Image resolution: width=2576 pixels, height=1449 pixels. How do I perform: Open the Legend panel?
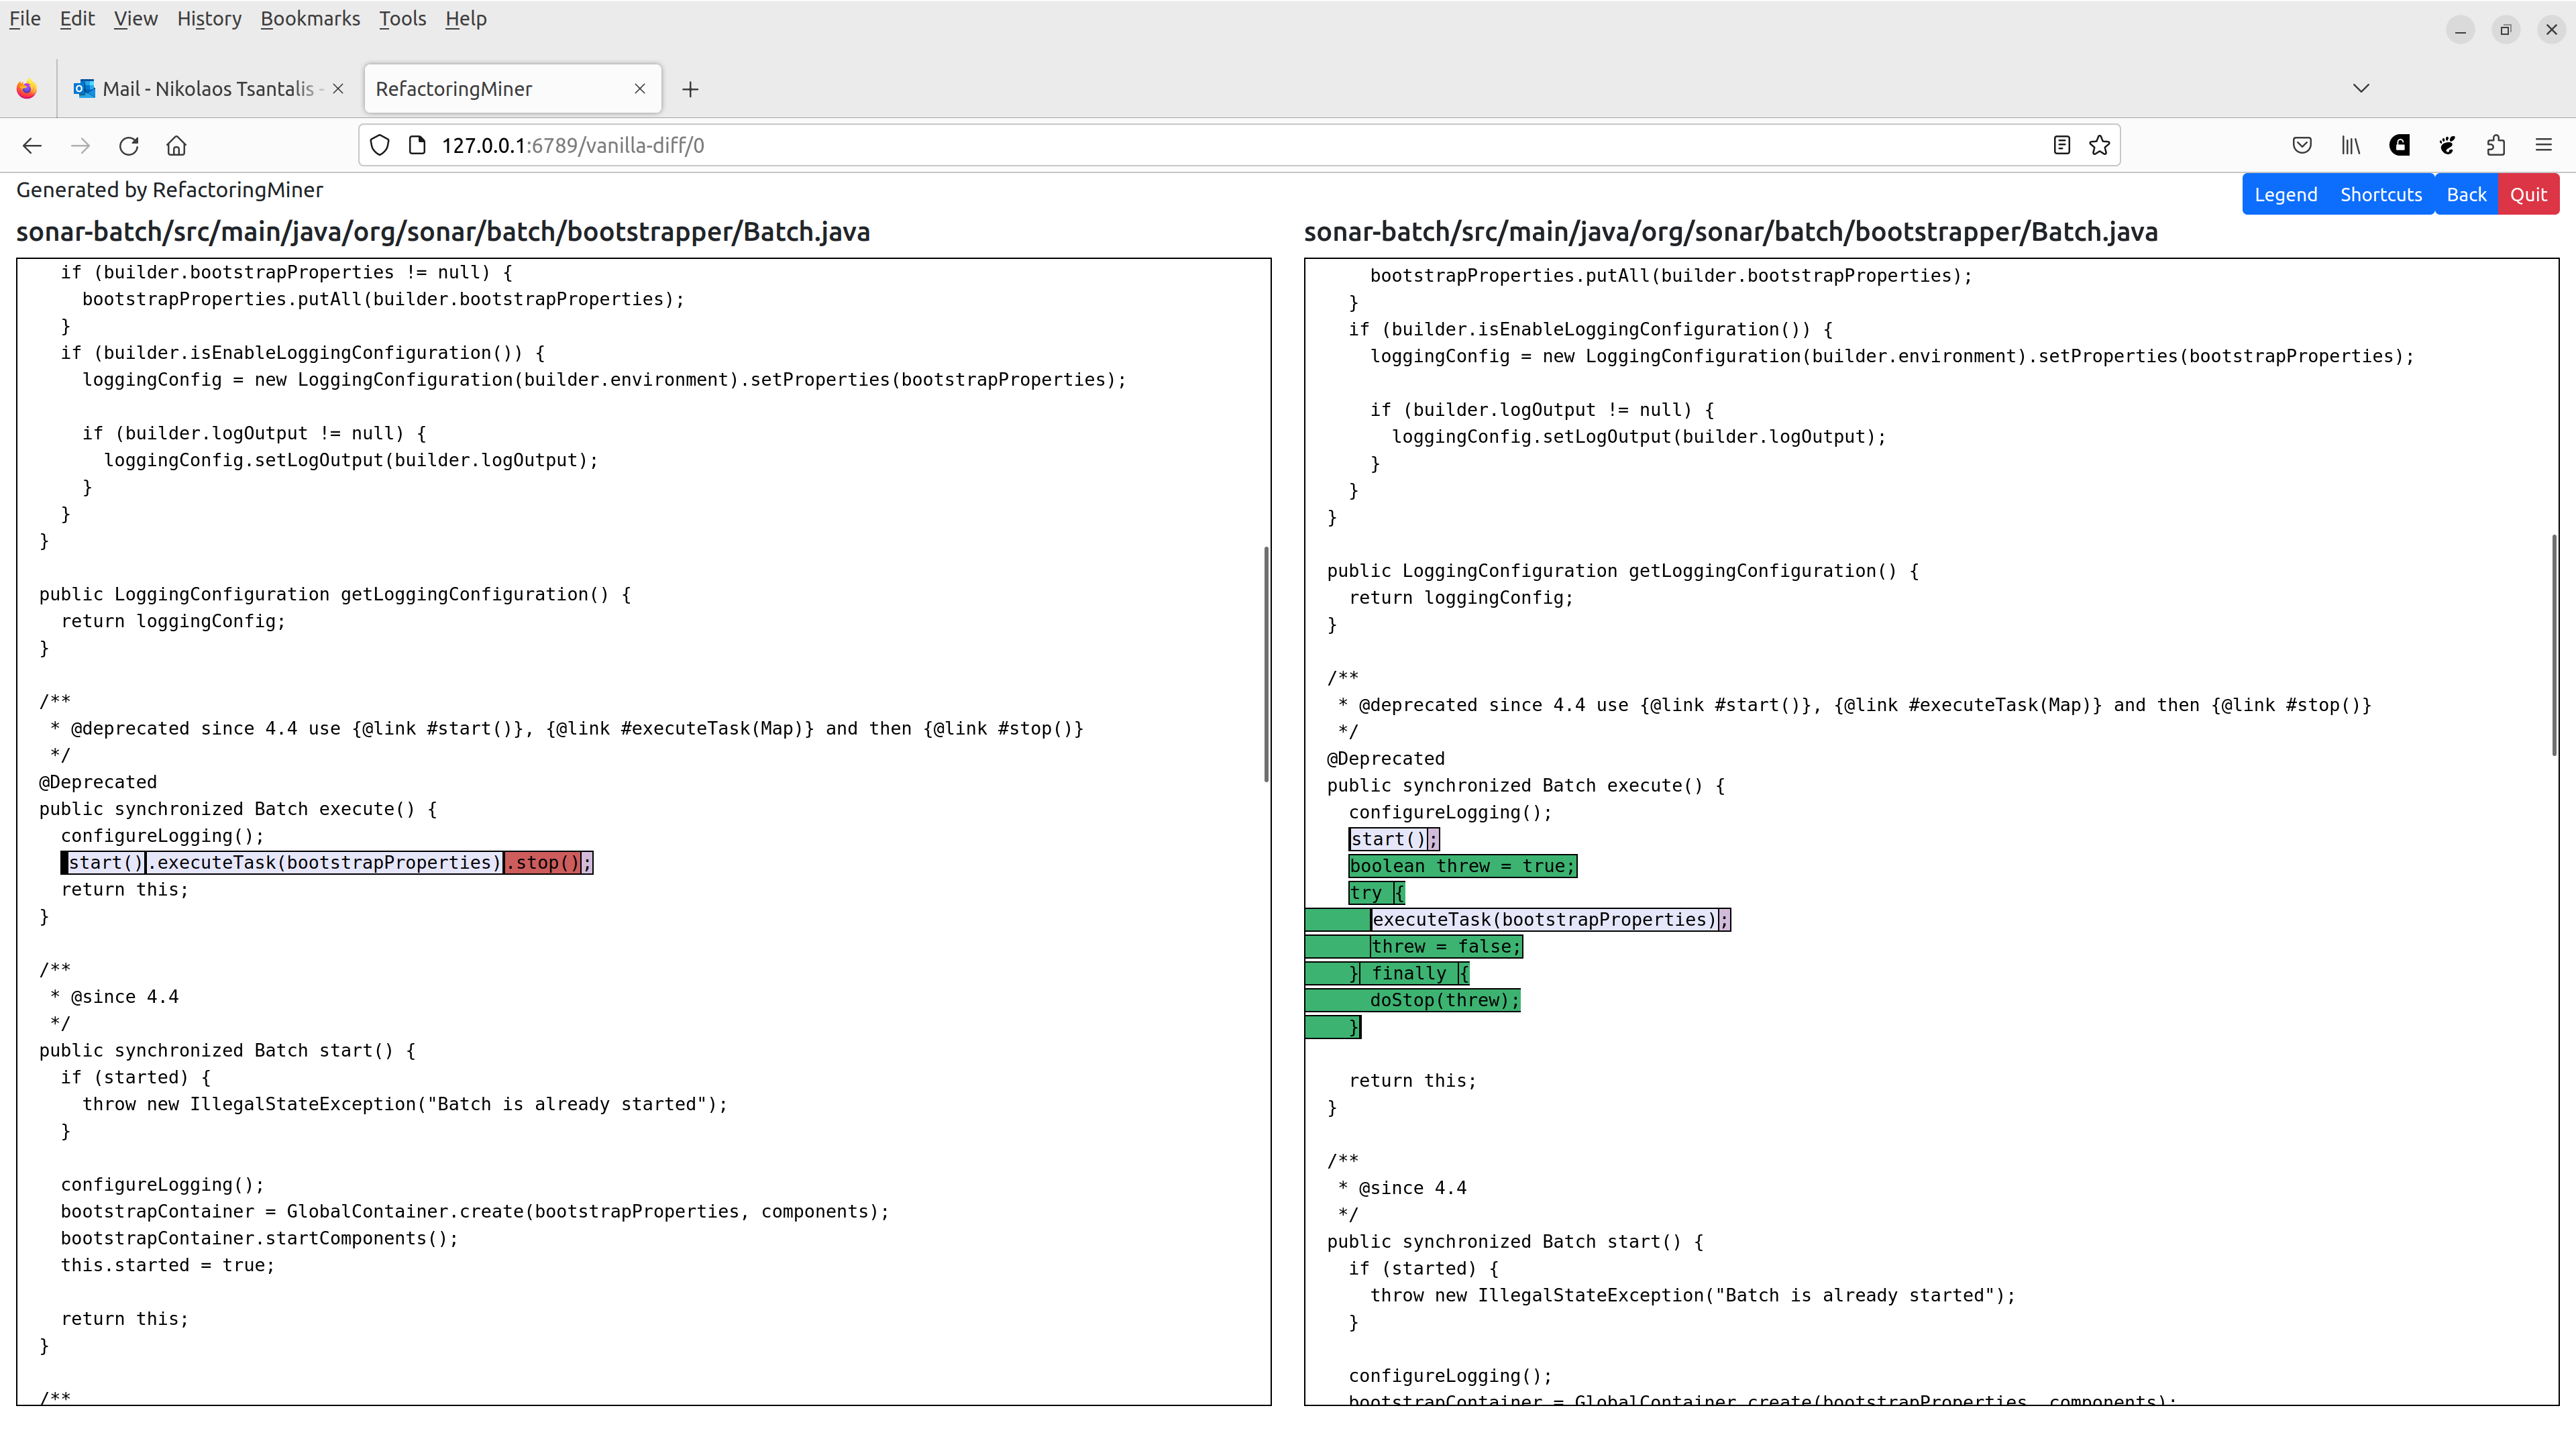click(x=2286, y=193)
